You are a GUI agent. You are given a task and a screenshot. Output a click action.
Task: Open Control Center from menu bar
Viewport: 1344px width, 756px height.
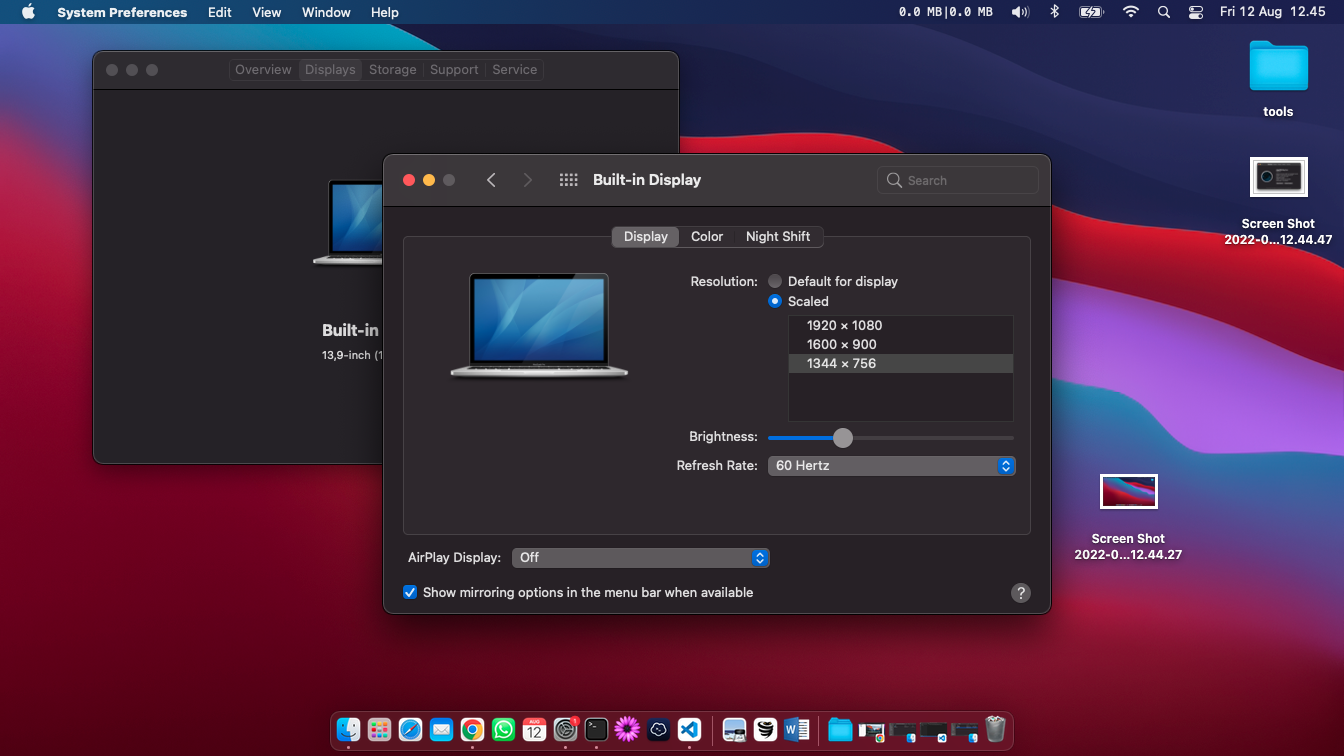(x=1196, y=12)
